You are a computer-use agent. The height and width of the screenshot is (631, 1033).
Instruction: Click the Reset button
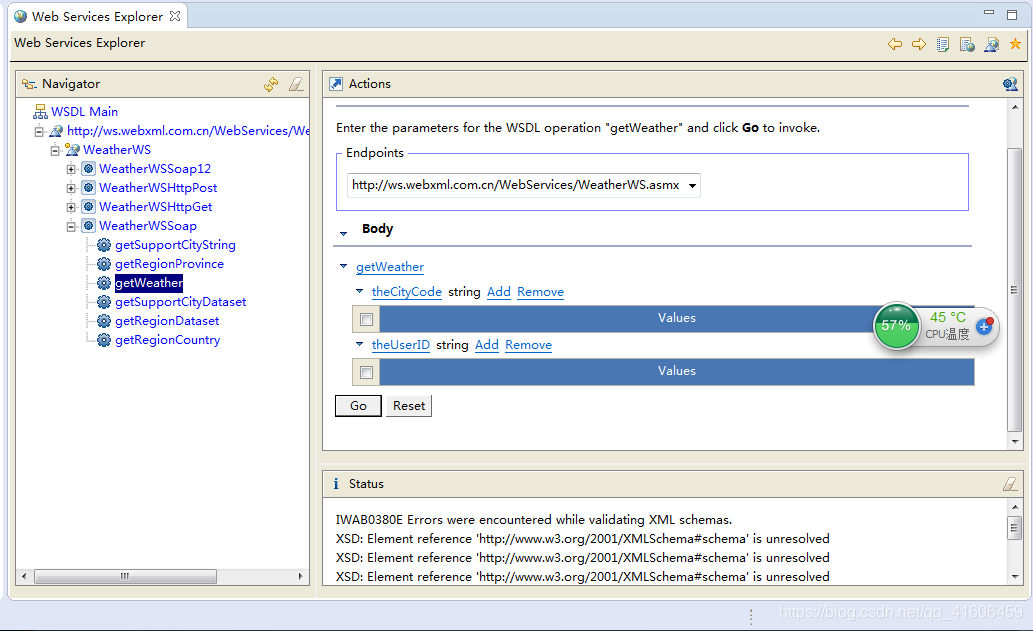[408, 406]
